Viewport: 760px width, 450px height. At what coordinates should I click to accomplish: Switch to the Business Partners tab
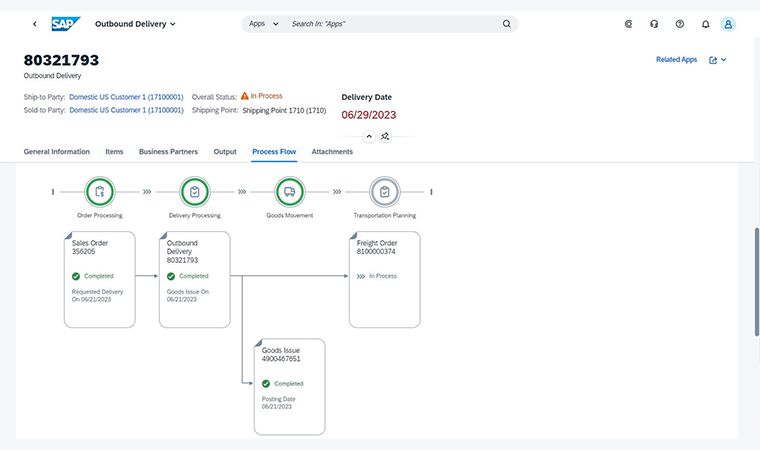tap(168, 152)
